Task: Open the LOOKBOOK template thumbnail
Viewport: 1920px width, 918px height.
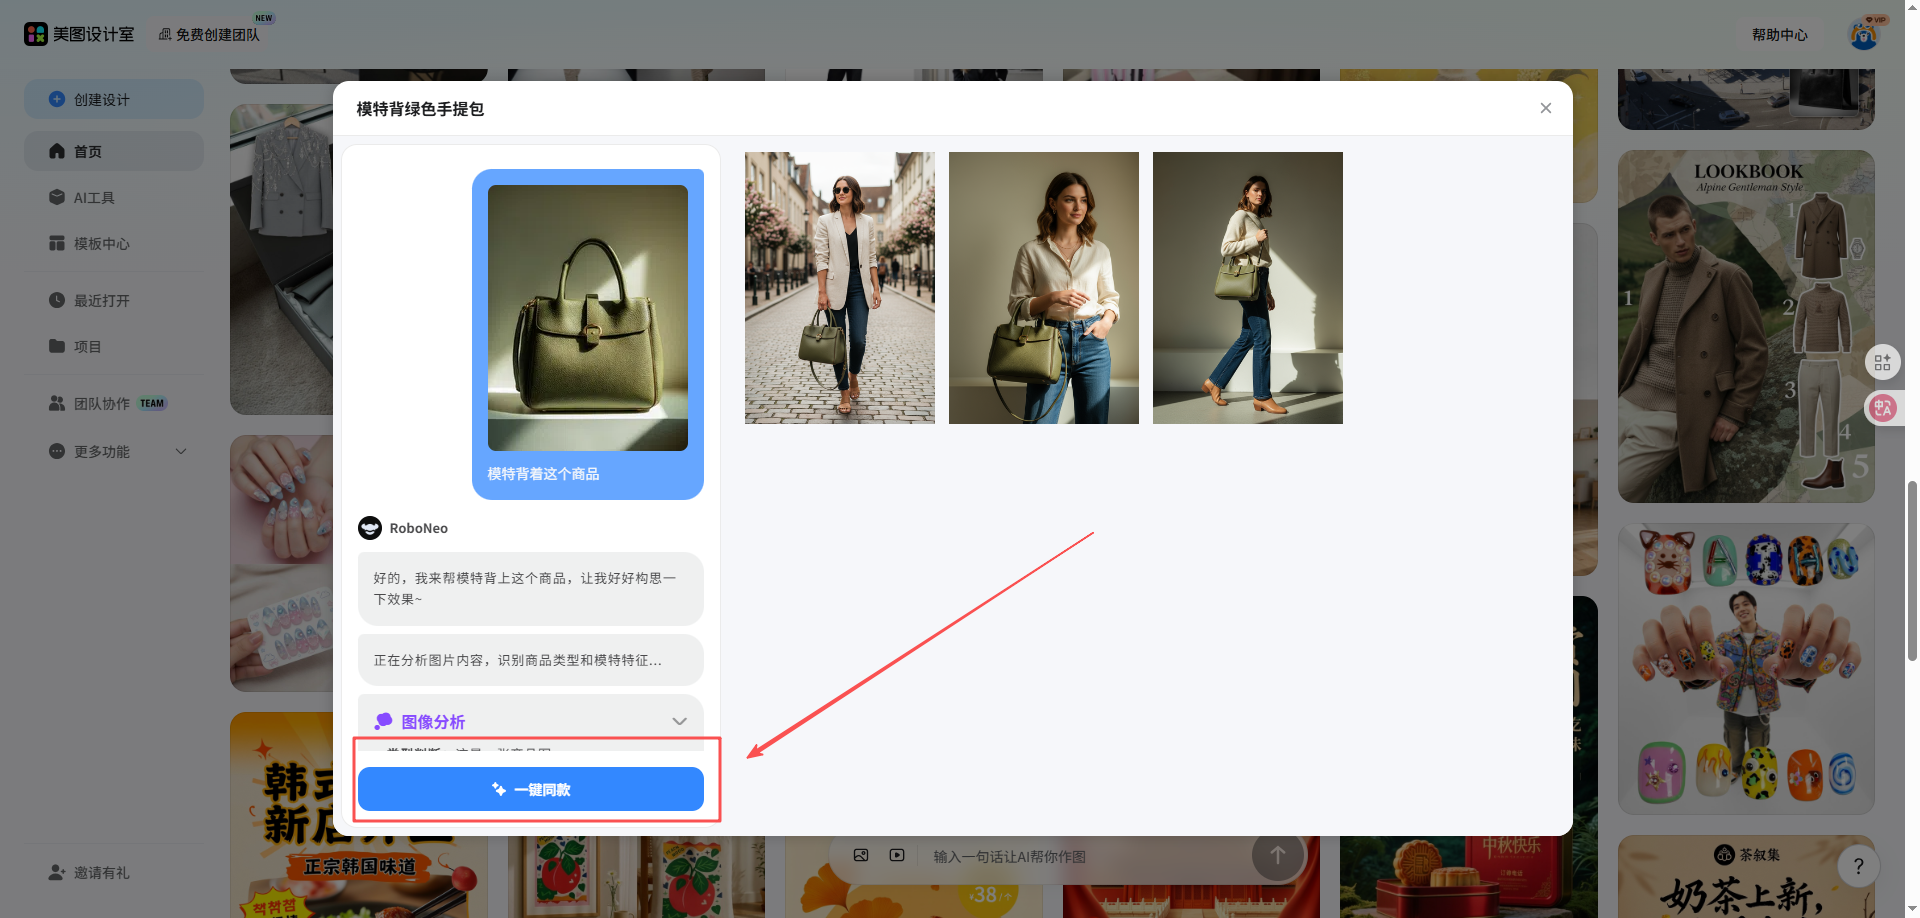Action: (1746, 326)
